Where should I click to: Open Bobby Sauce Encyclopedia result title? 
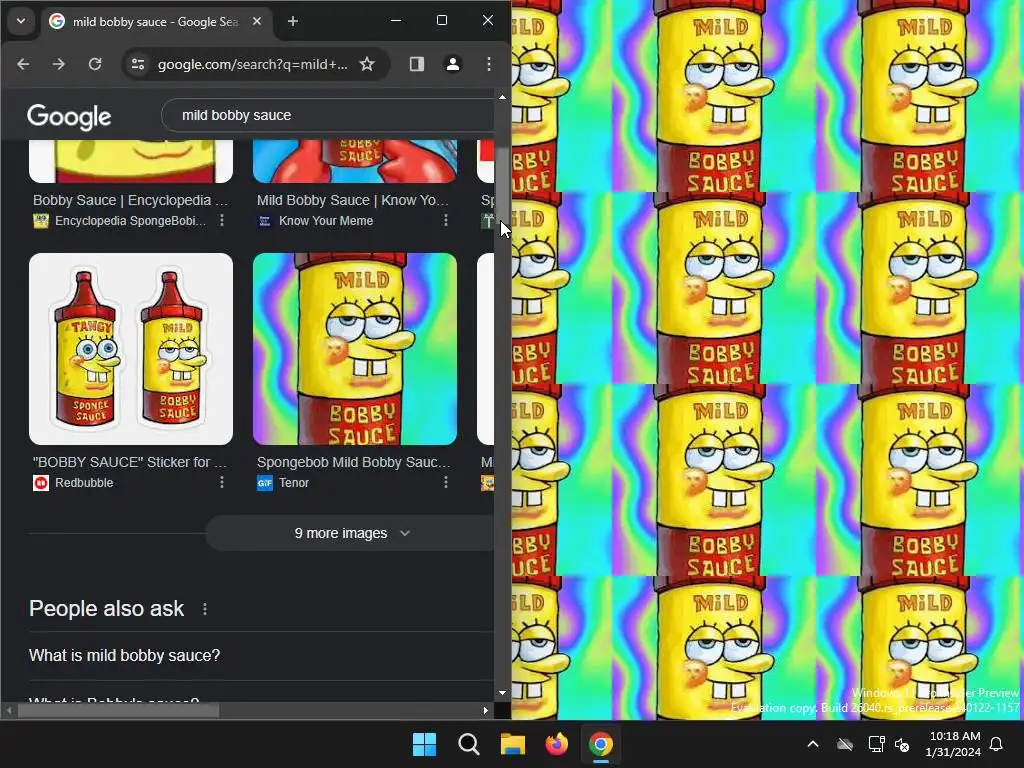[x=131, y=200]
